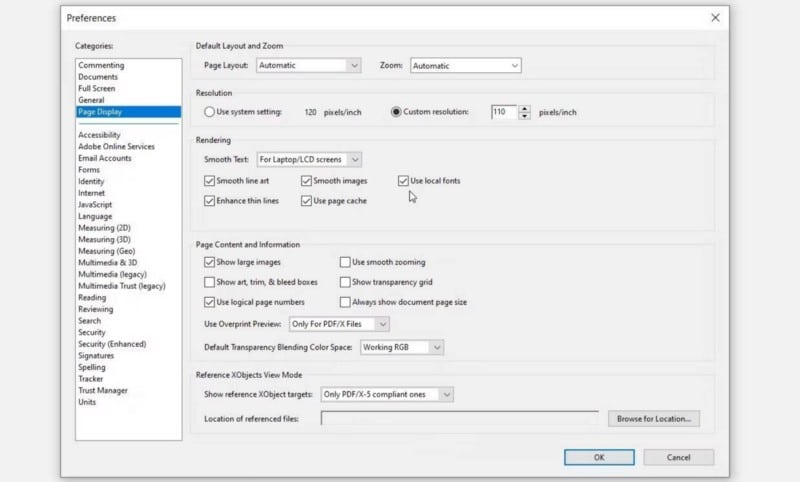Open the Page Layout dropdown
The width and height of the screenshot is (800, 482).
[309, 65]
